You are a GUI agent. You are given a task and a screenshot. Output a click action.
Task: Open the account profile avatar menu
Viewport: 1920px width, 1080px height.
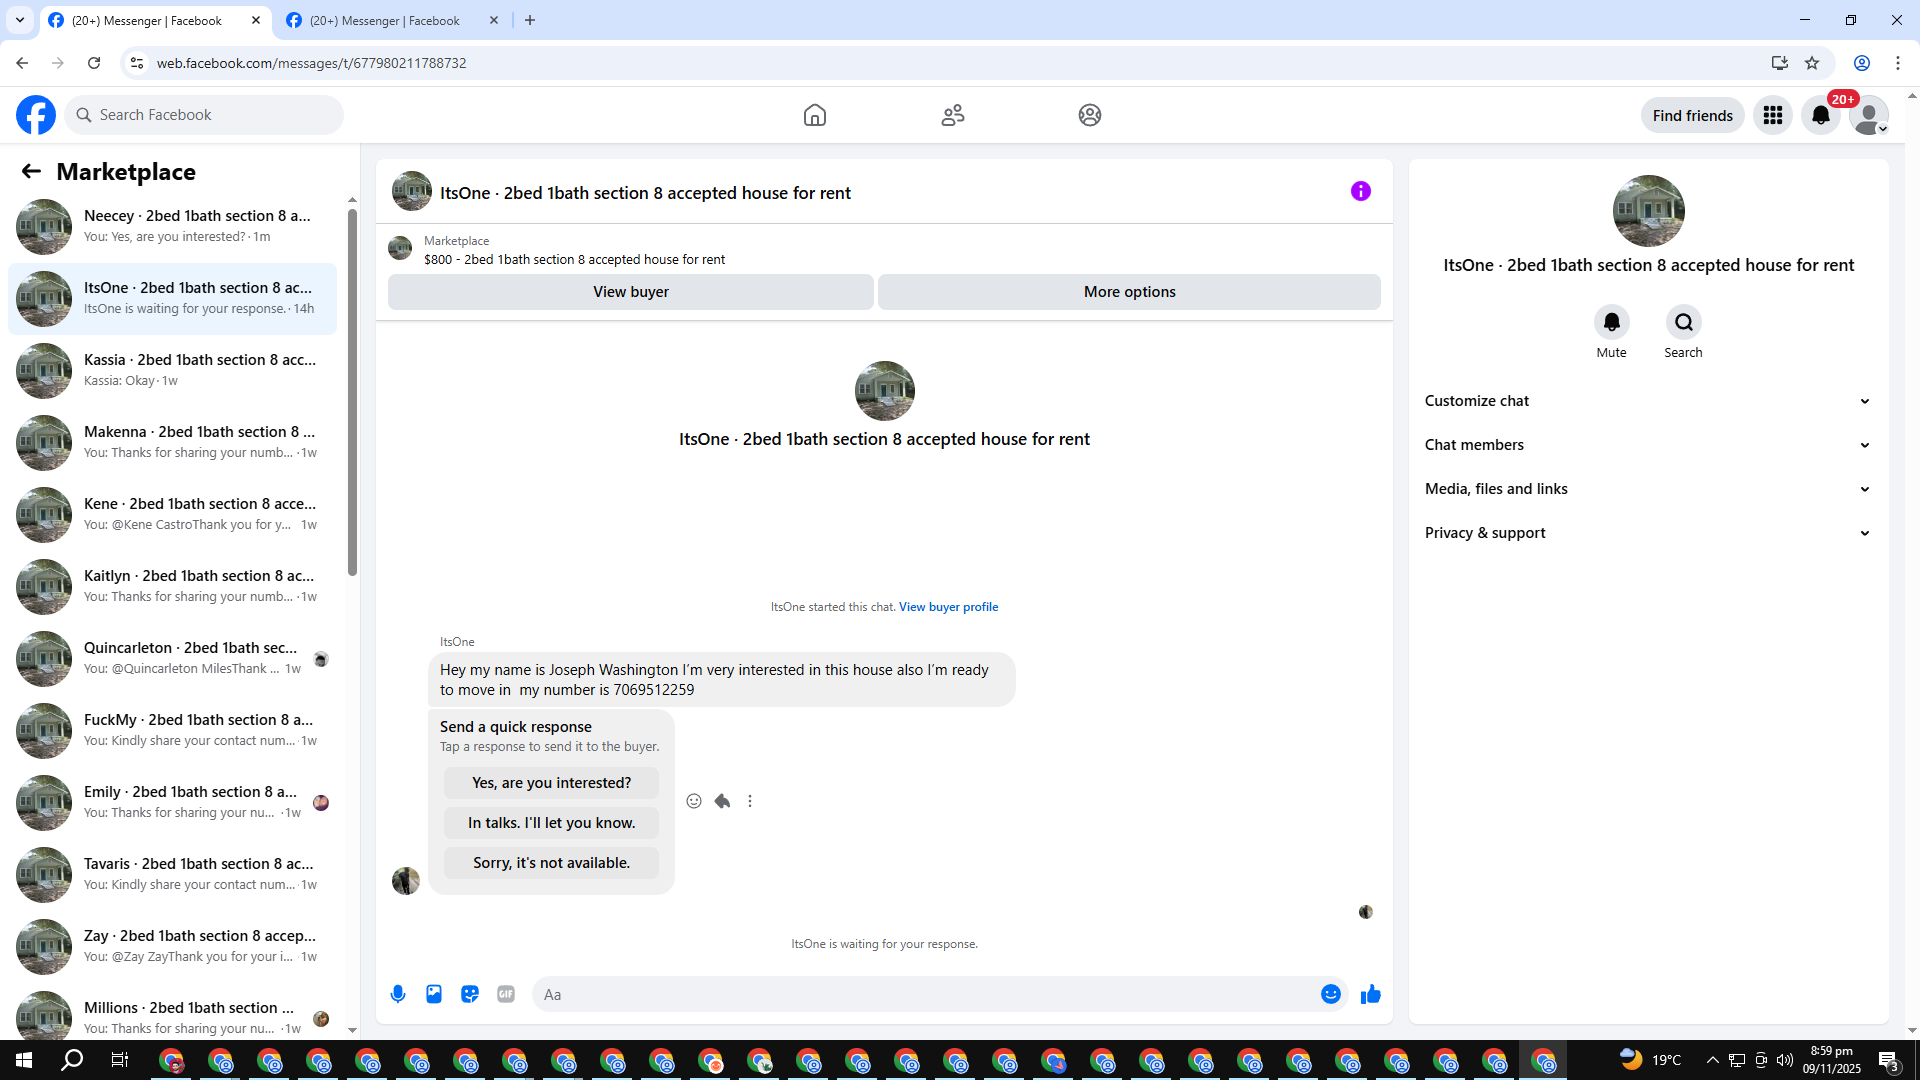coord(1869,115)
